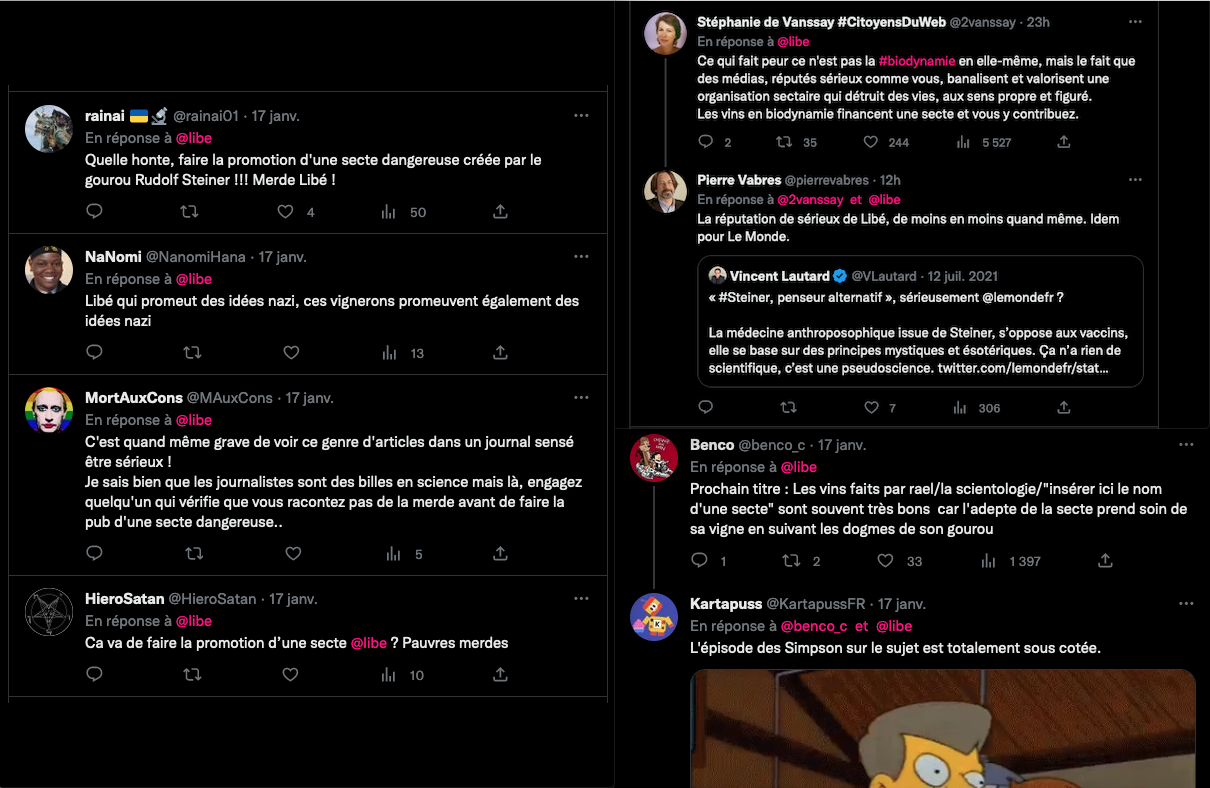1210x788 pixels.
Task: Open more options on Kartapuss's tweet
Action: click(1186, 604)
